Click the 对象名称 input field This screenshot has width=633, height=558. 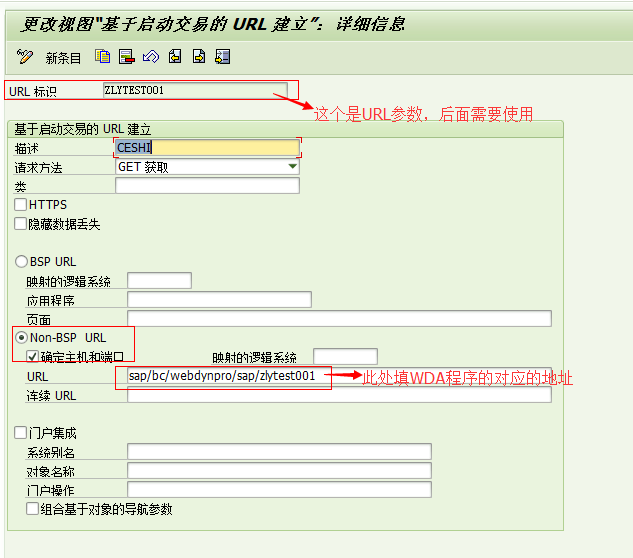pos(279,470)
